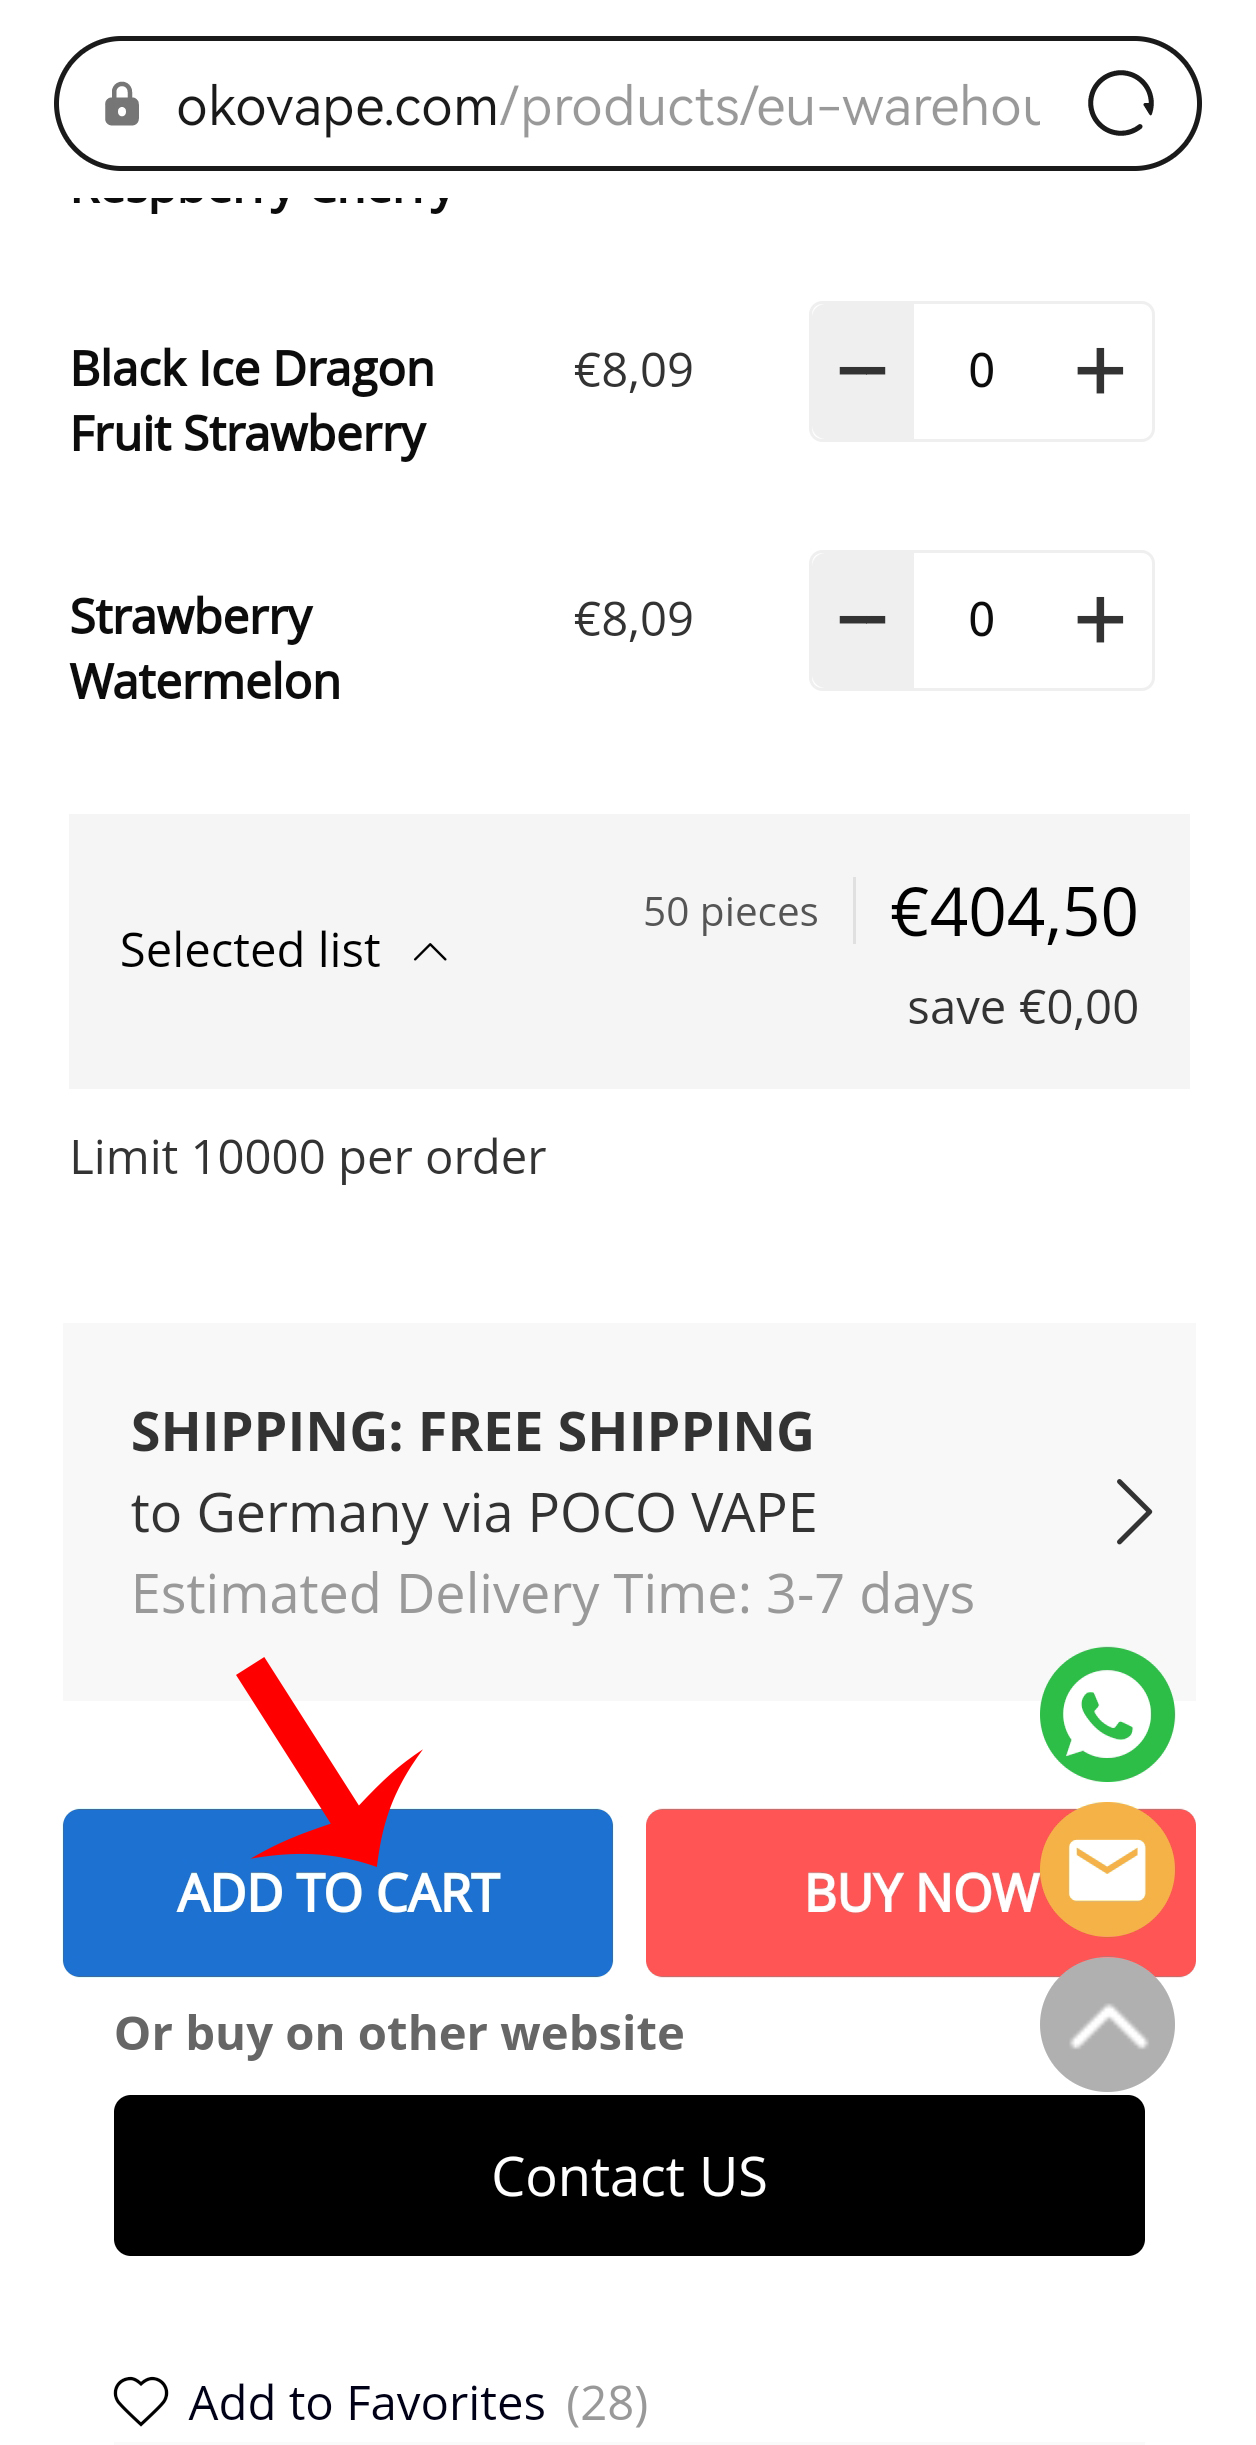The width and height of the screenshot is (1256, 2445).
Task: Tap the black Contact US button
Action: pyautogui.click(x=629, y=2176)
